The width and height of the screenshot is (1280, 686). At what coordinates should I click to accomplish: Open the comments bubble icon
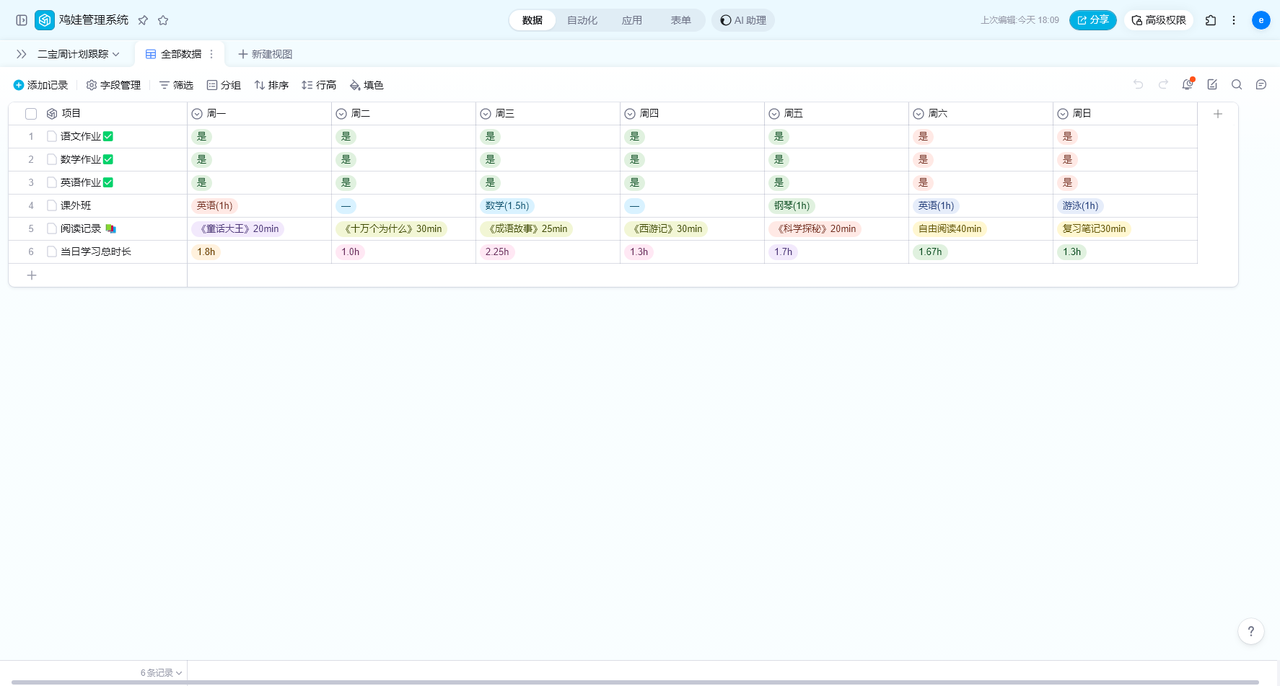point(1261,85)
